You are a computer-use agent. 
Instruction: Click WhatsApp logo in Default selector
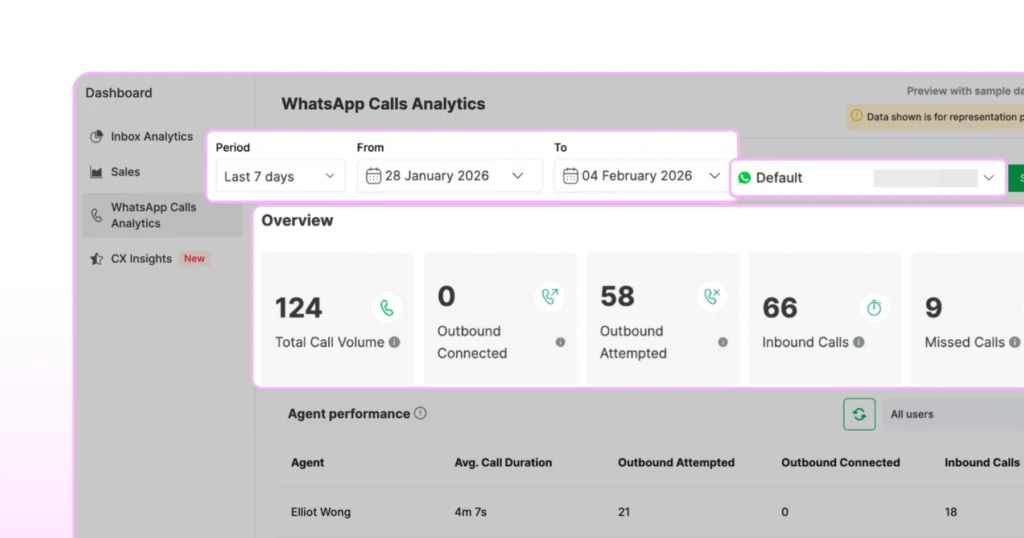(744, 178)
